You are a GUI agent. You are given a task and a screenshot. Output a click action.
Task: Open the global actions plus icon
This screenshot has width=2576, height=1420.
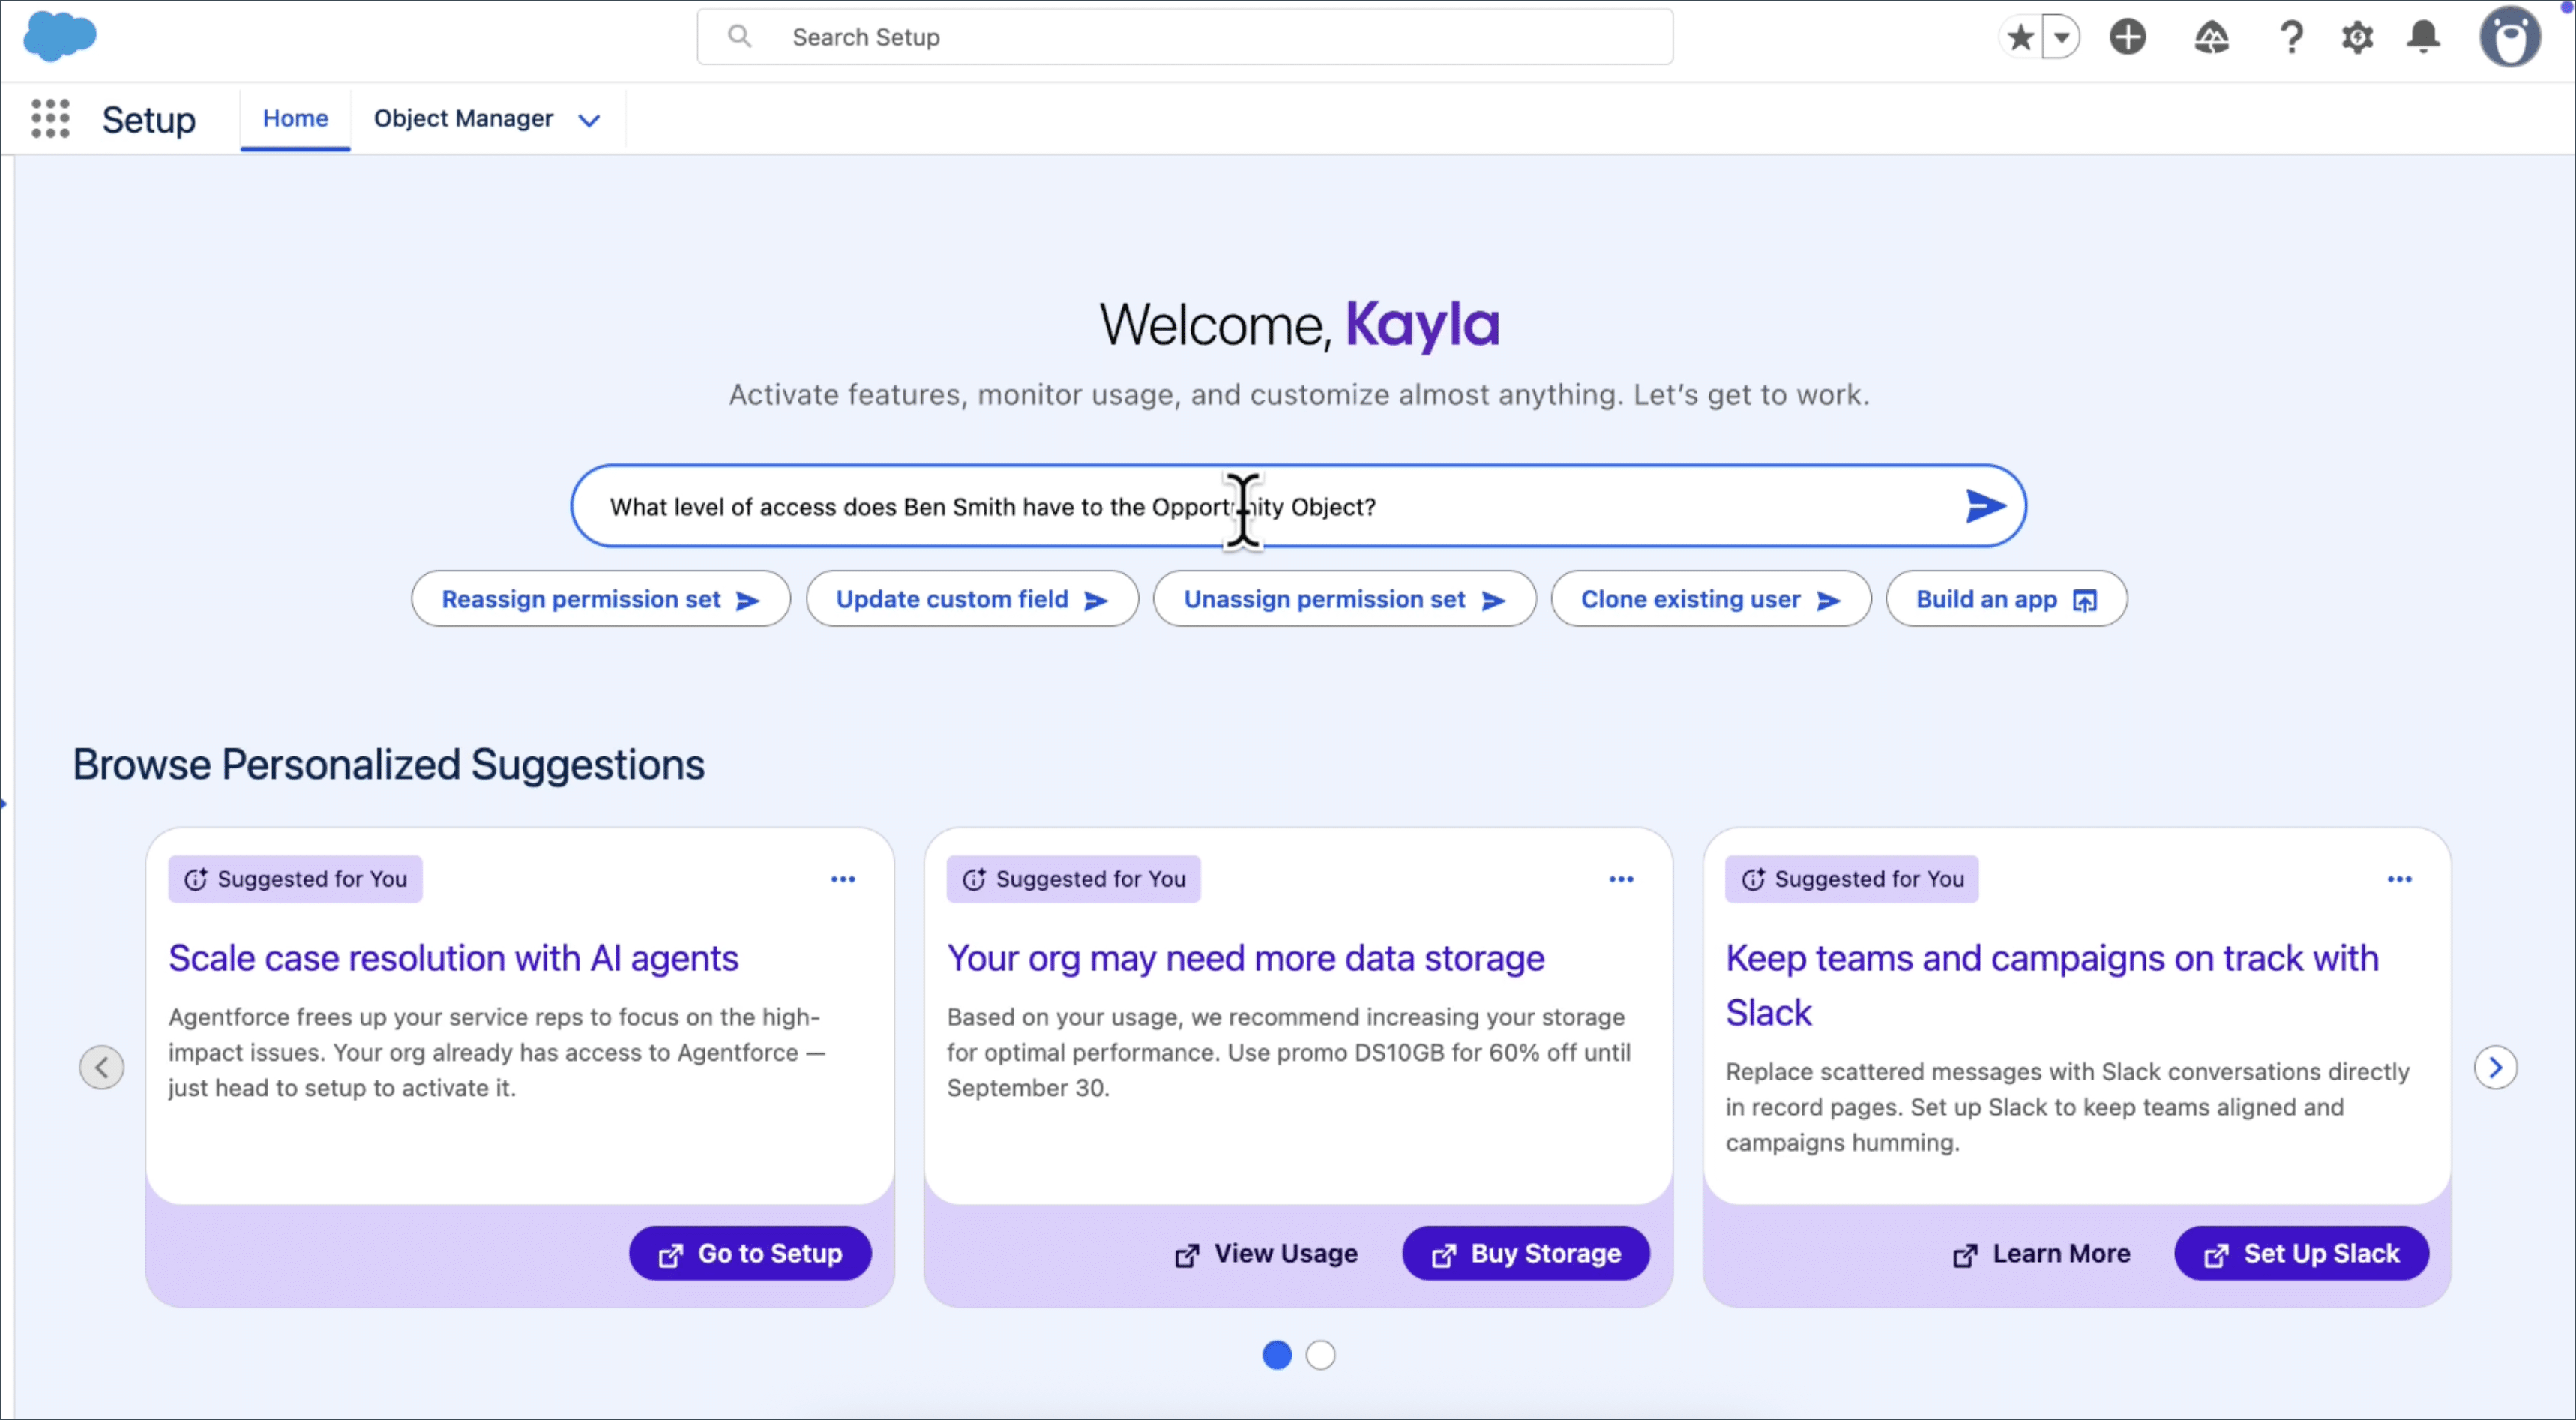(2127, 38)
